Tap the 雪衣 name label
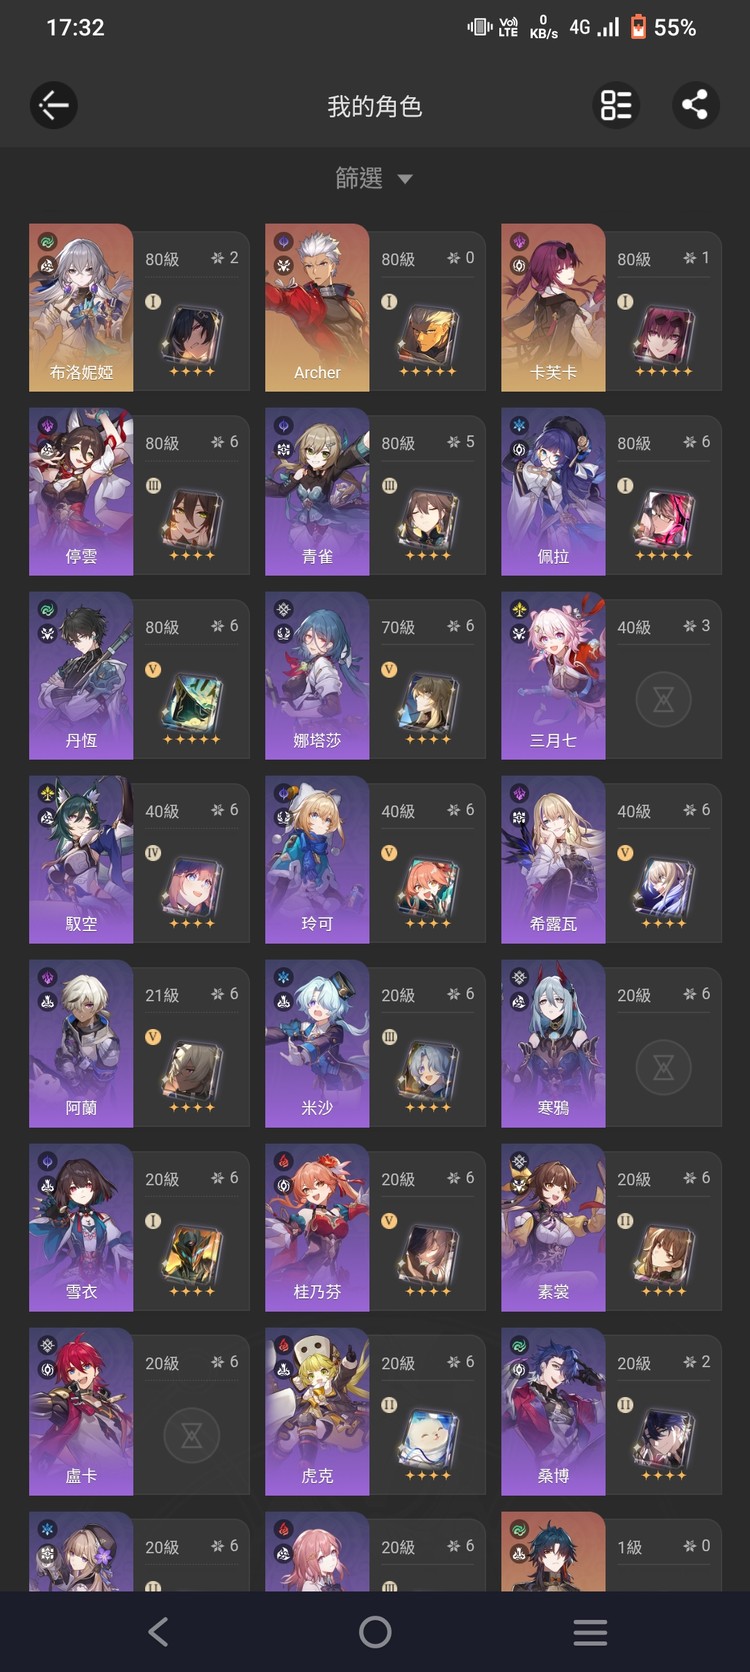 point(81,1292)
